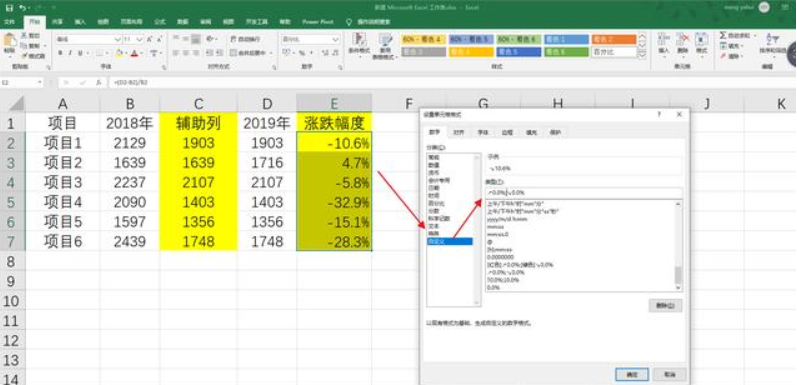The width and height of the screenshot is (797, 385).
Task: Open the font size dropdown
Action: 140,39
